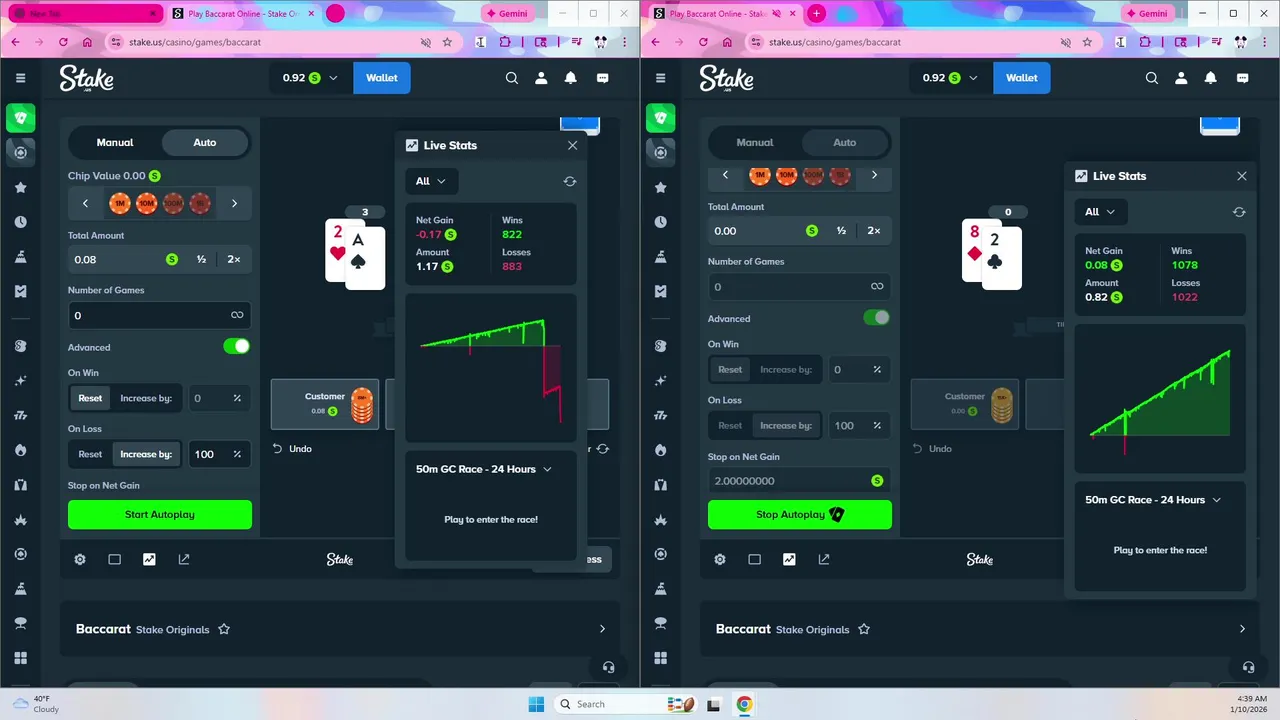Switch to Auto tab in right window
The width and height of the screenshot is (1280, 720).
coord(845,142)
